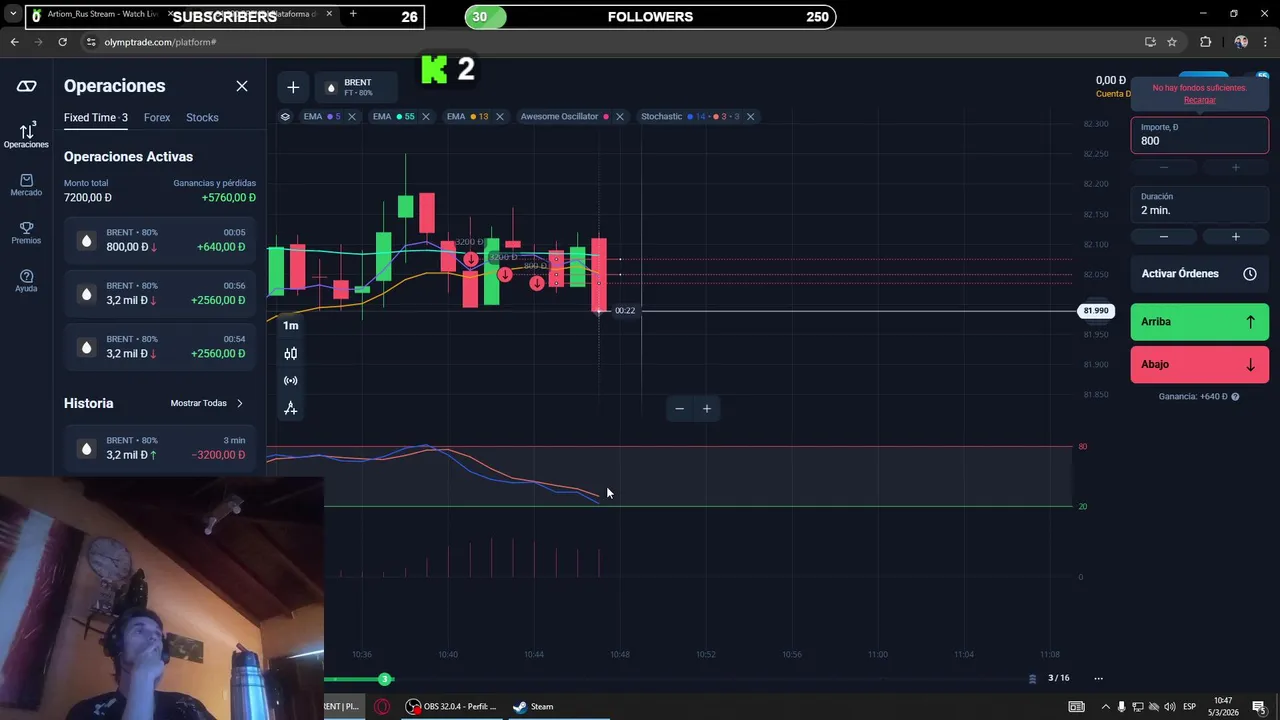
Task: Show all history with Mostrar Todas
Action: (x=206, y=403)
